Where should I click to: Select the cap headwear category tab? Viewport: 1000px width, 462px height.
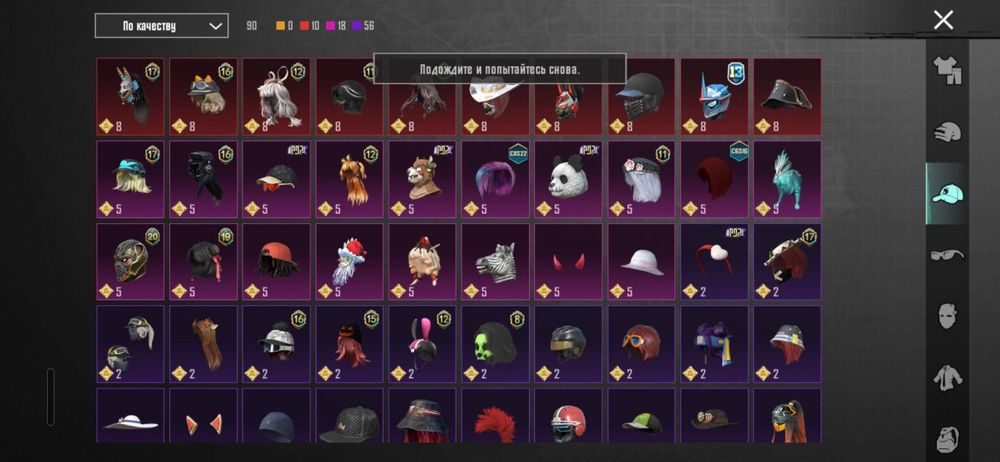click(x=947, y=193)
